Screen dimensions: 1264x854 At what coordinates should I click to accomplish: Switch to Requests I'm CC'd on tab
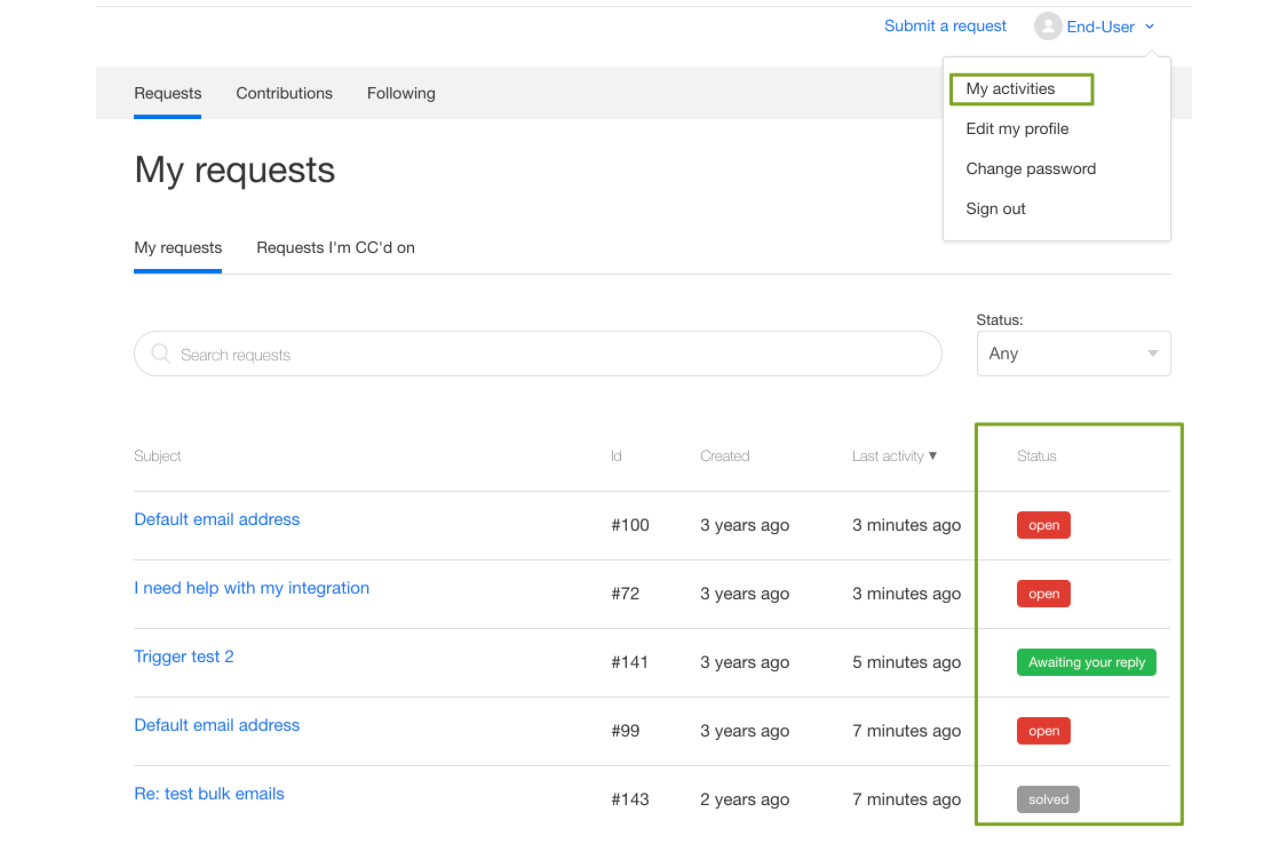coord(335,248)
